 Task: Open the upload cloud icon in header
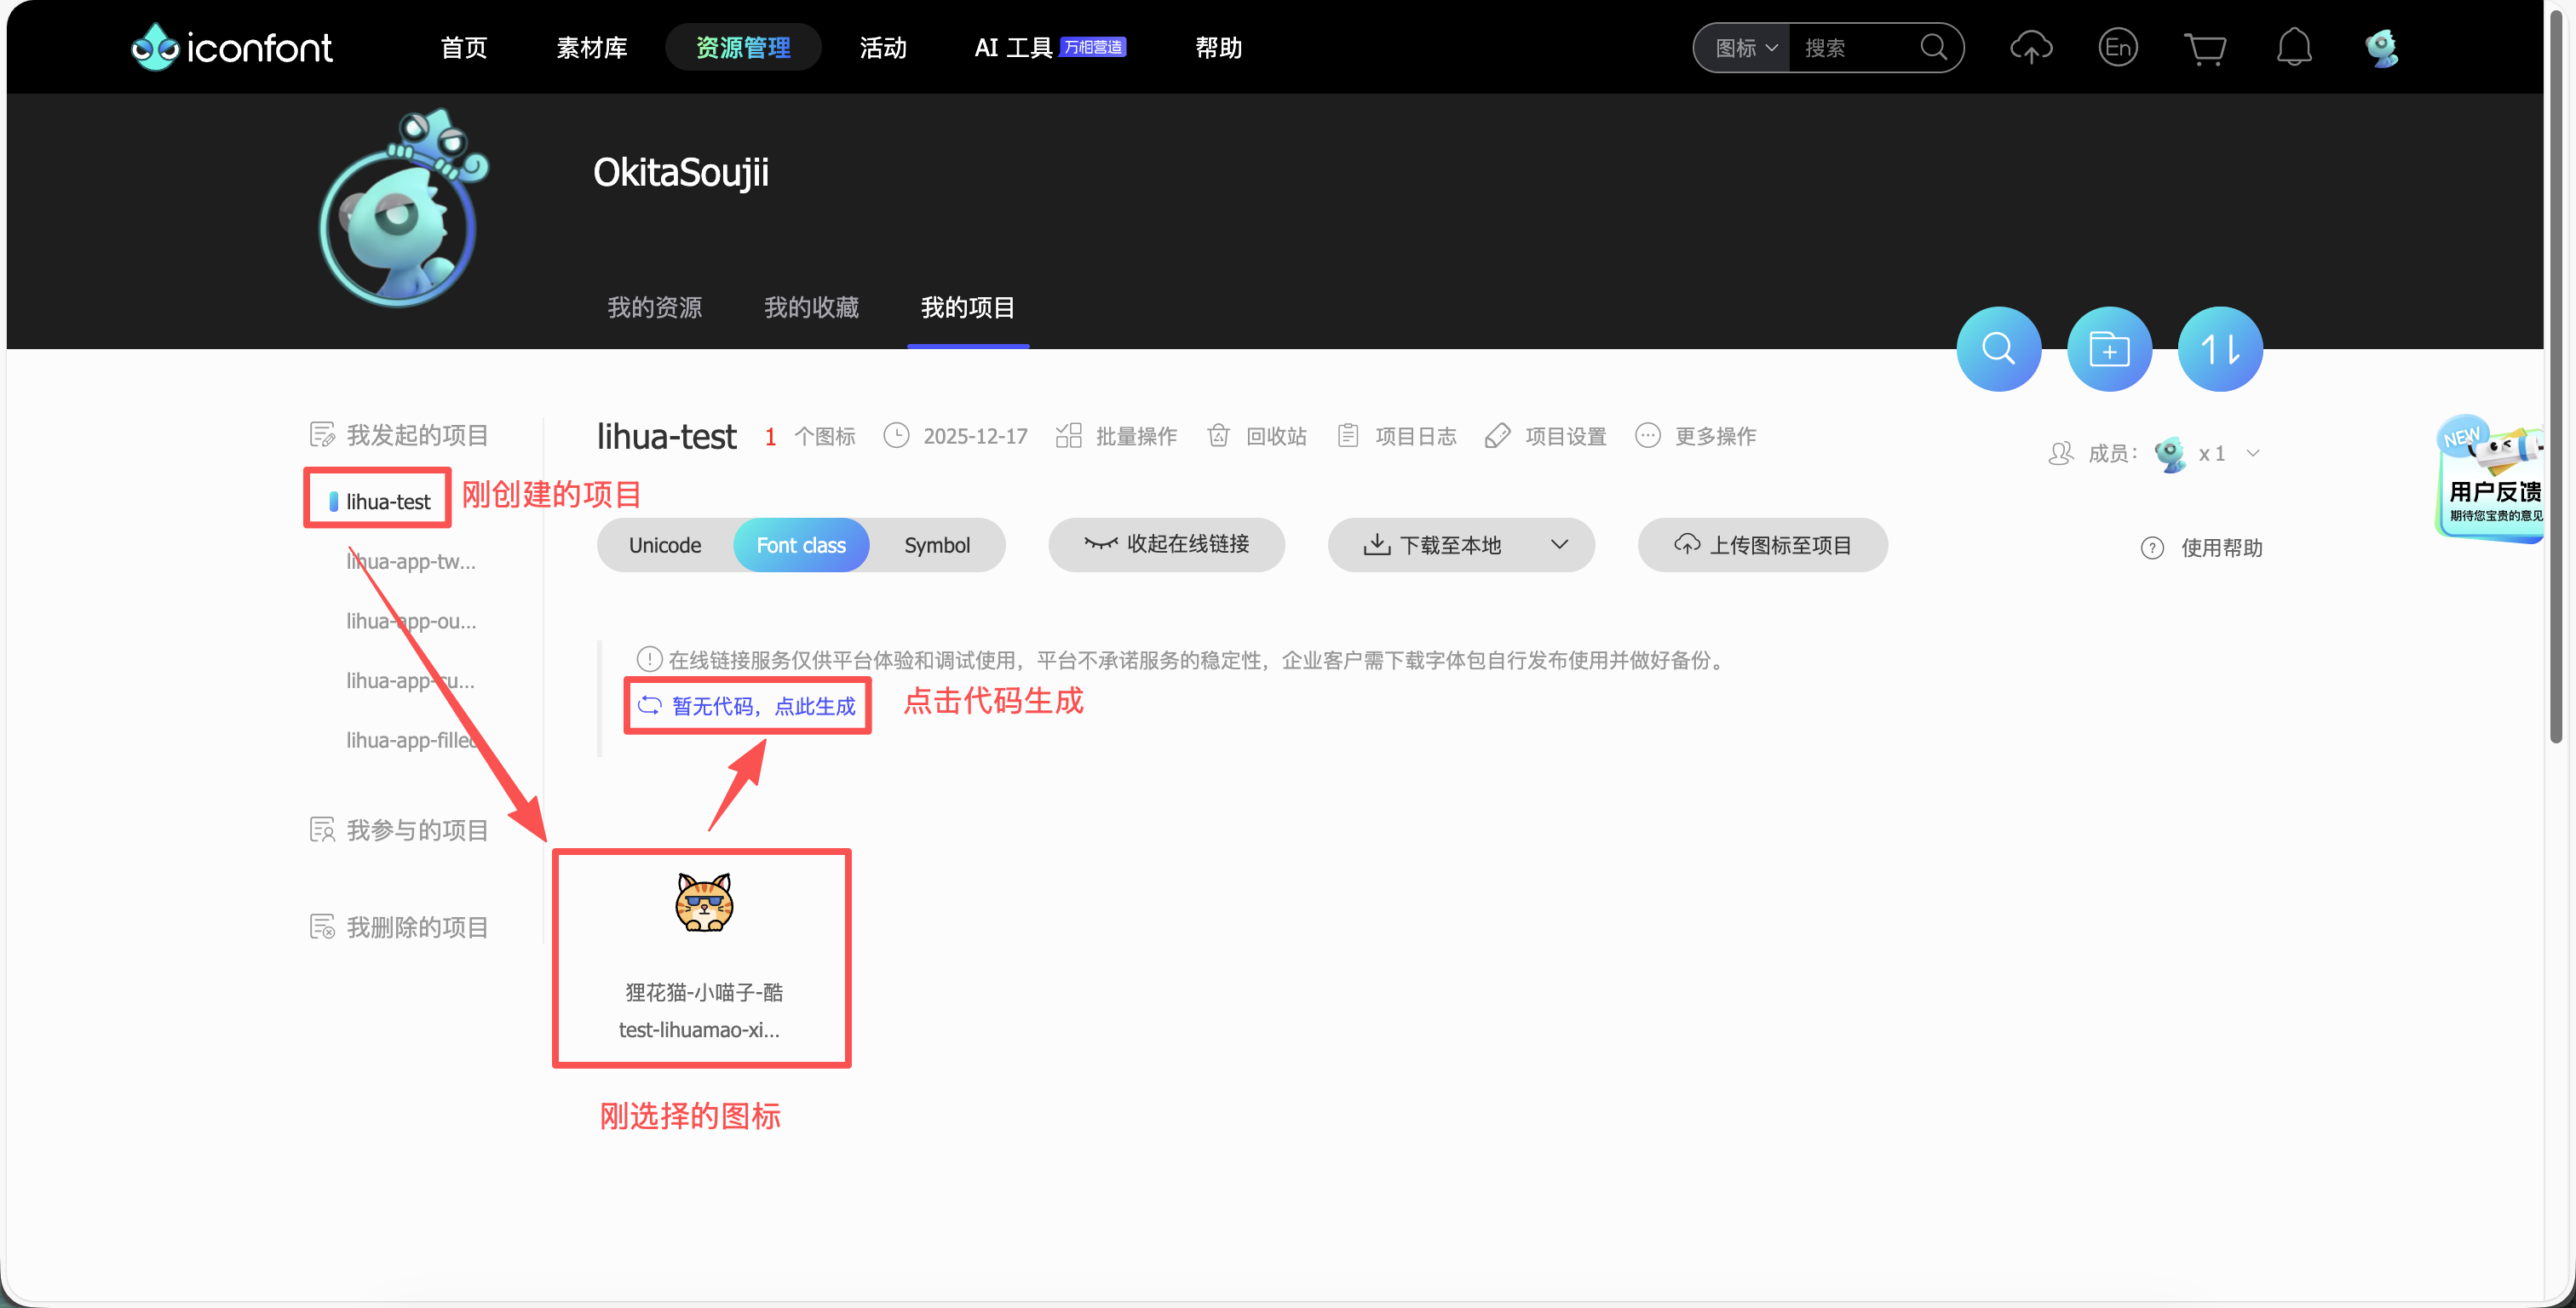tap(2030, 47)
